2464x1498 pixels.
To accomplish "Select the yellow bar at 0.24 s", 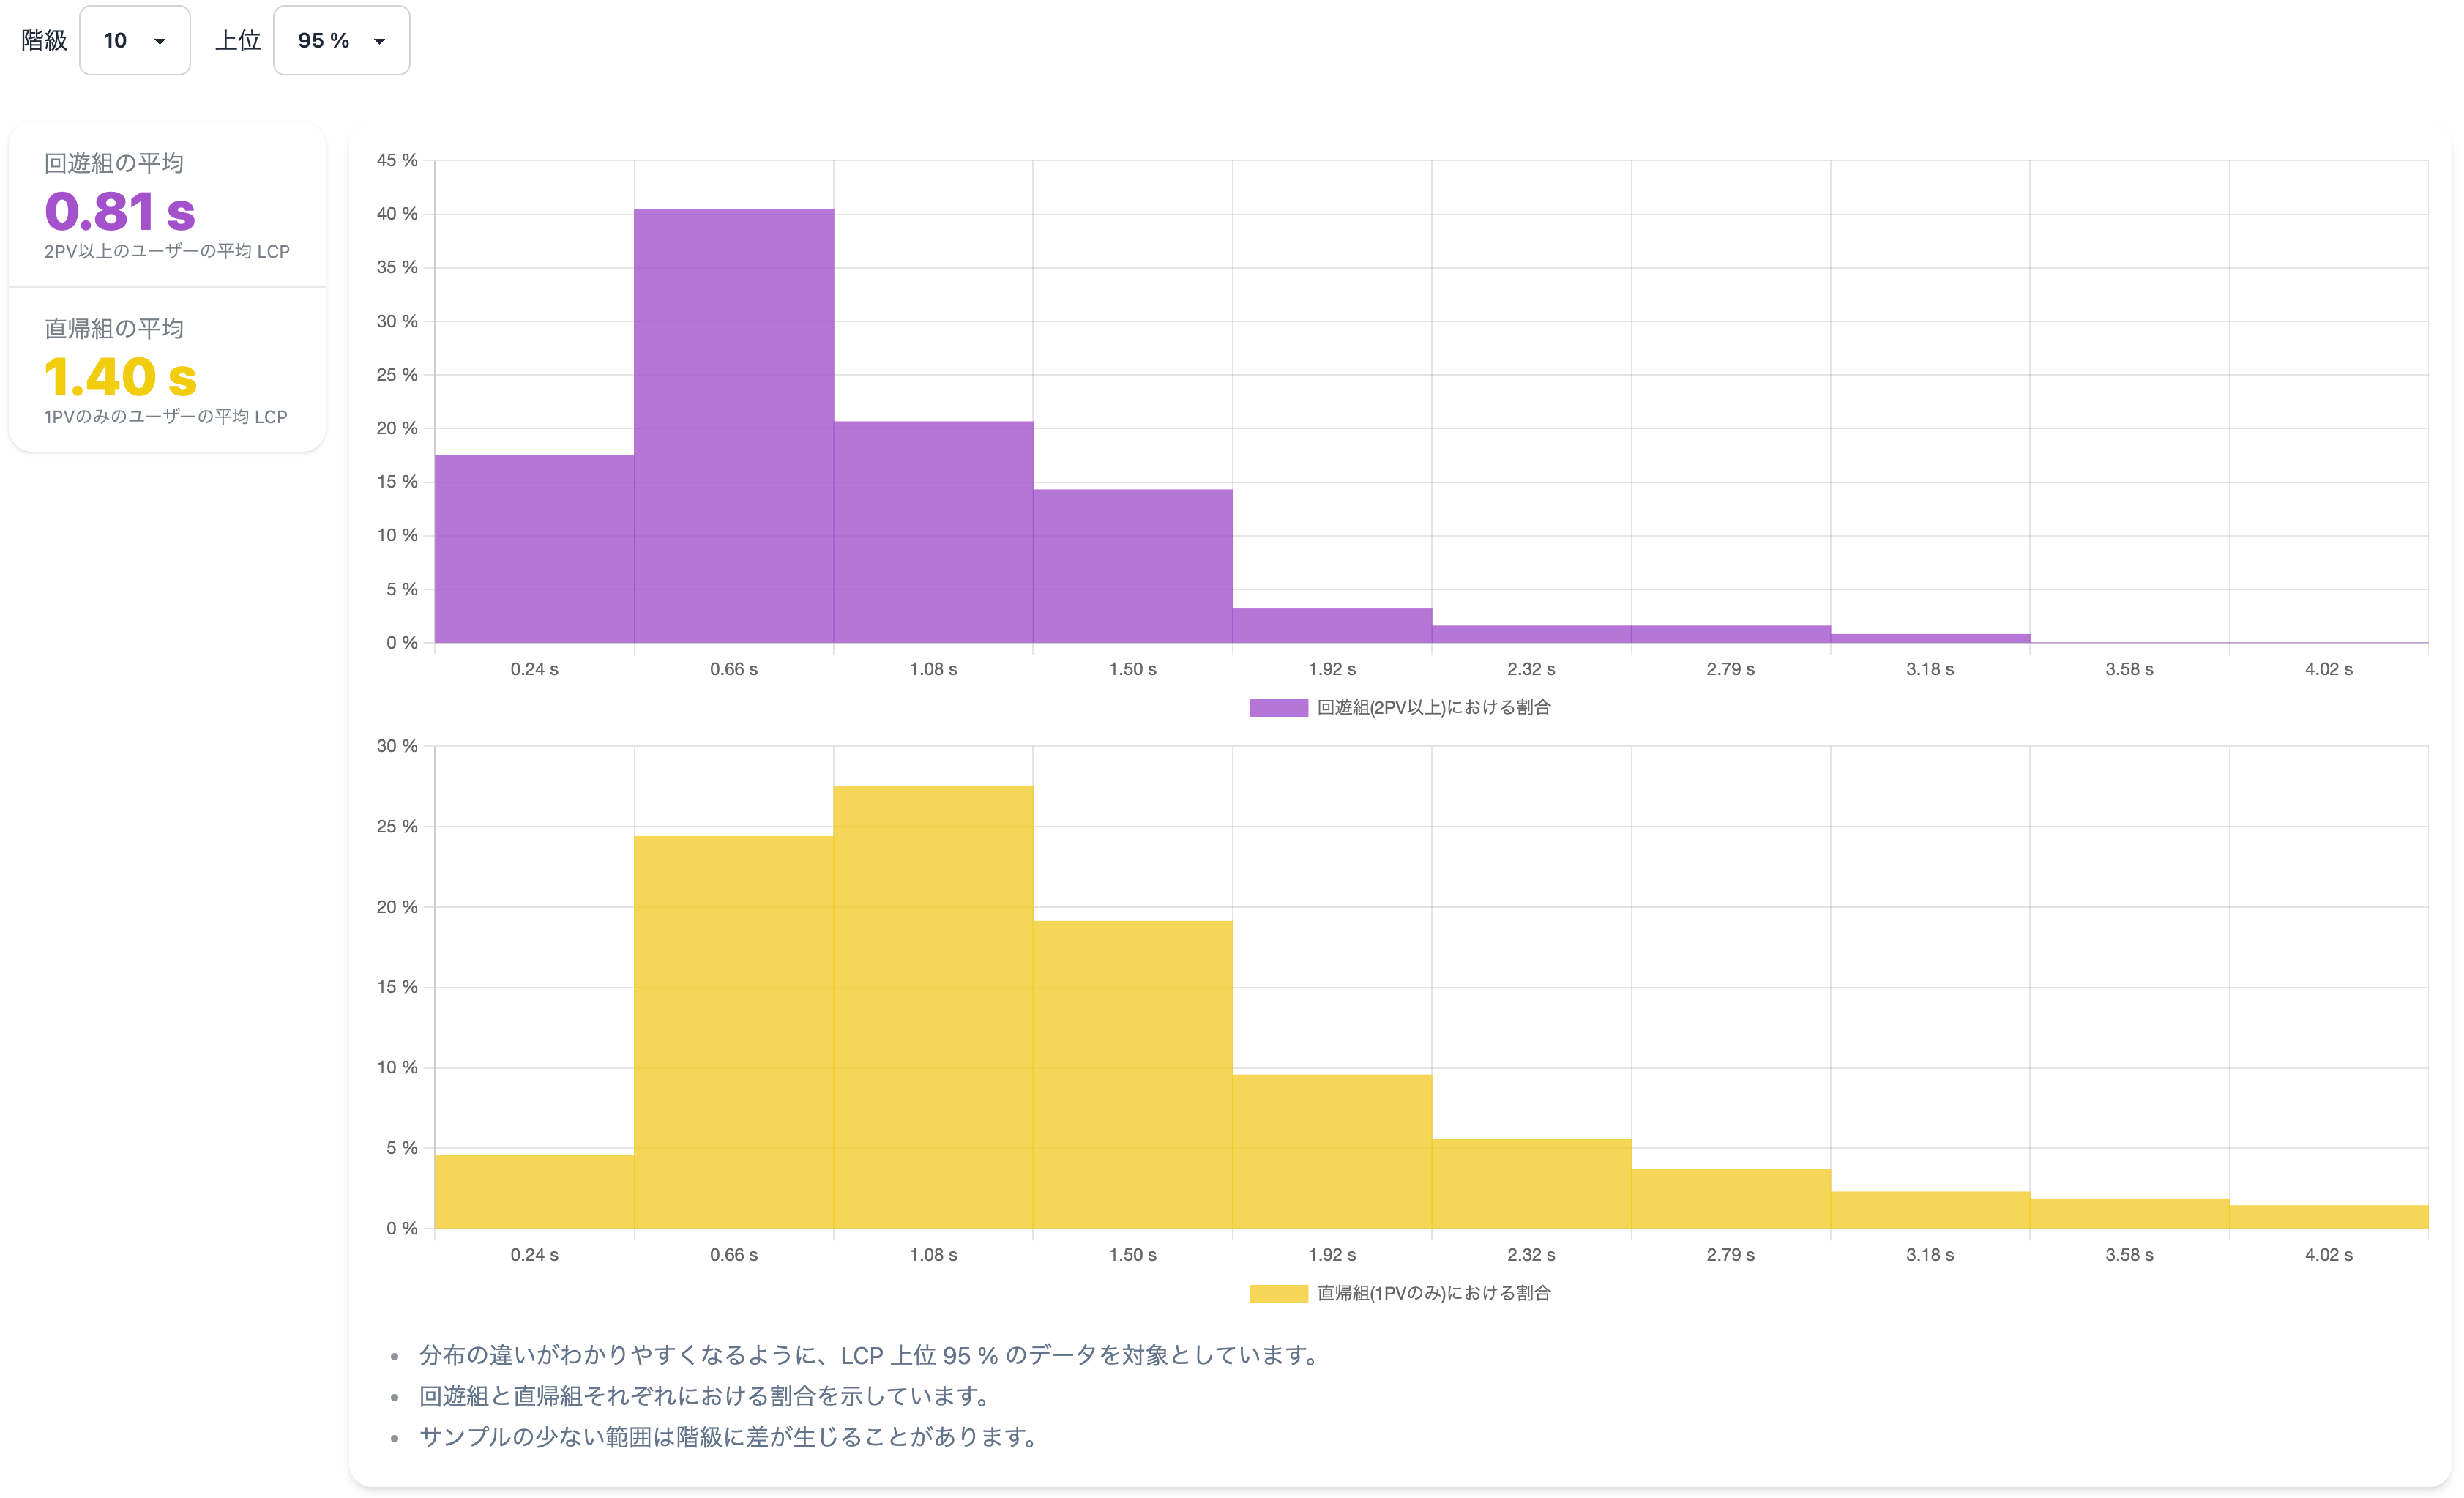I will pyautogui.click(x=534, y=1192).
